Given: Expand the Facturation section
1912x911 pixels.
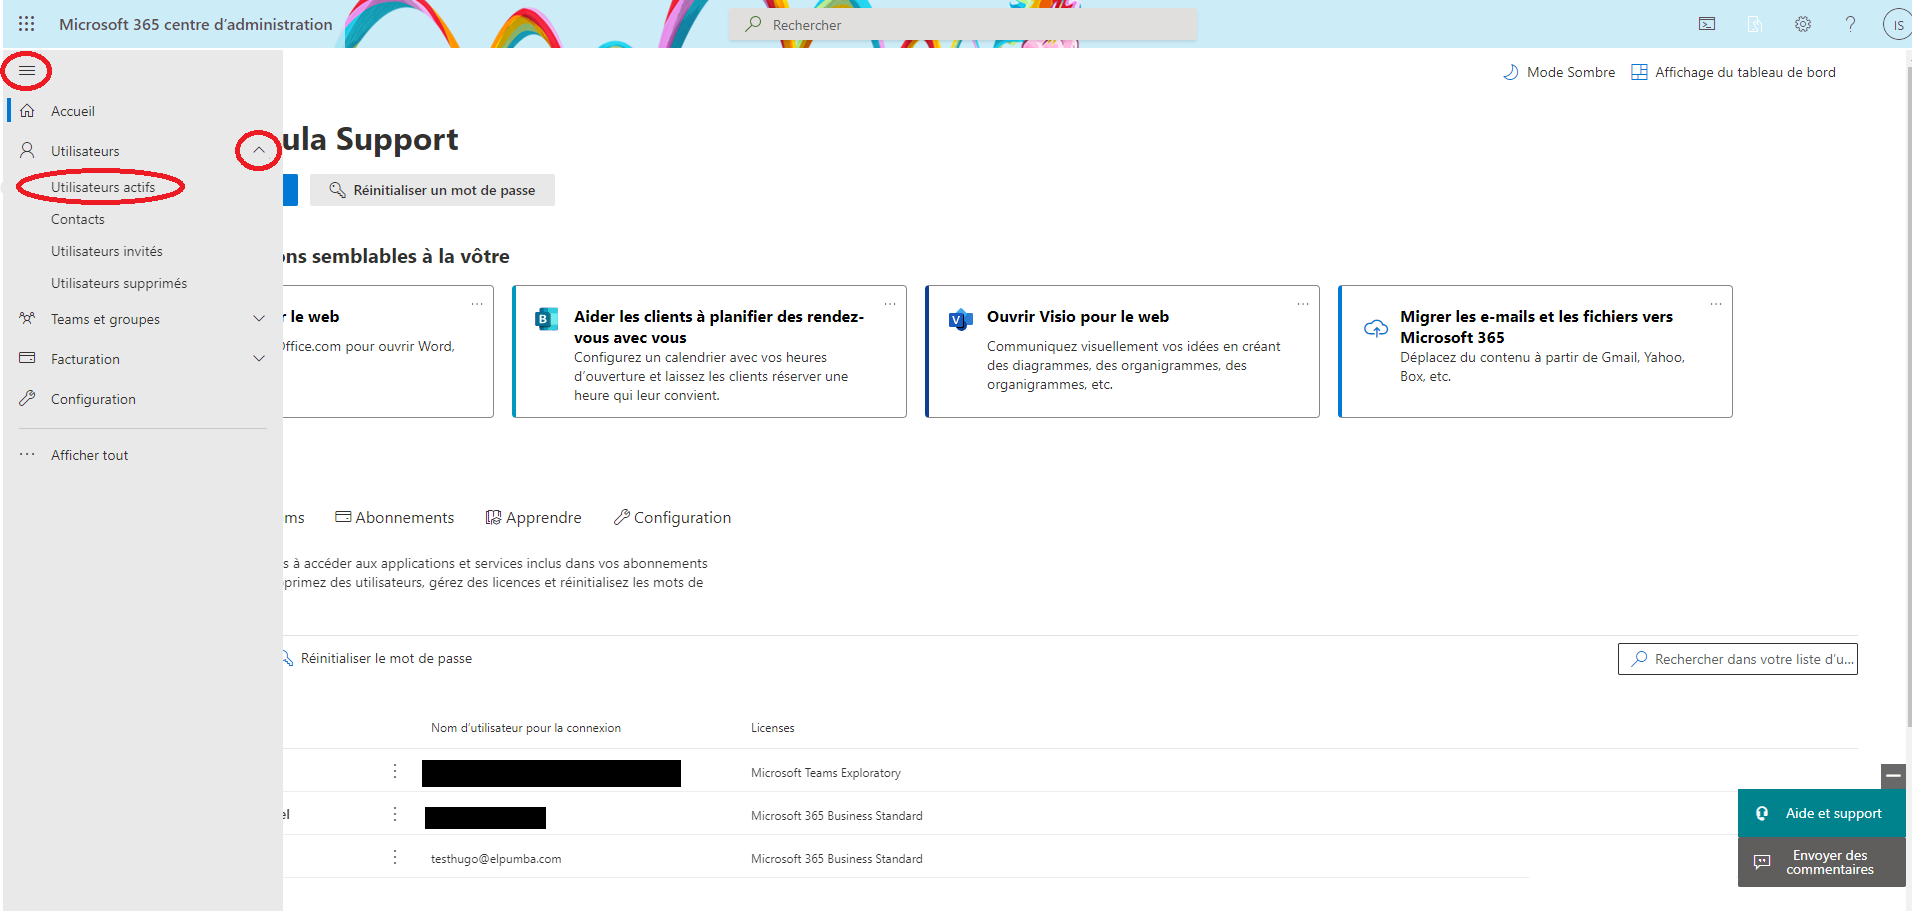Looking at the screenshot, I should (258, 359).
